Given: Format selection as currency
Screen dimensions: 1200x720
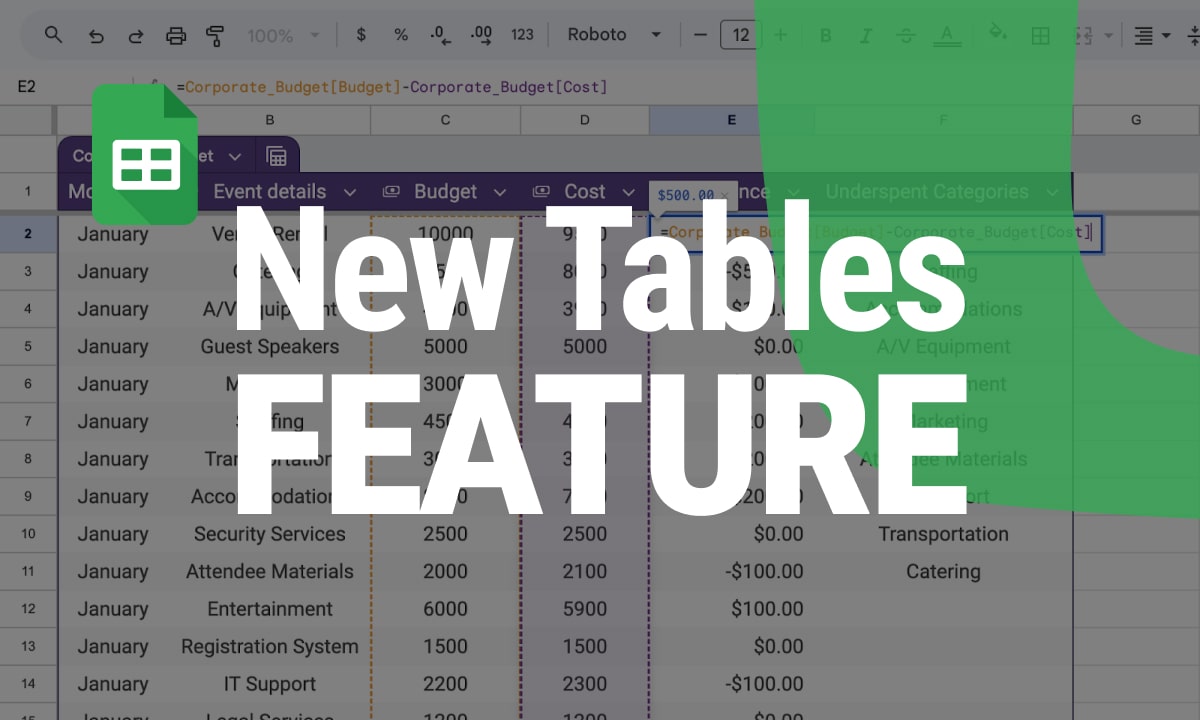Looking at the screenshot, I should point(360,34).
